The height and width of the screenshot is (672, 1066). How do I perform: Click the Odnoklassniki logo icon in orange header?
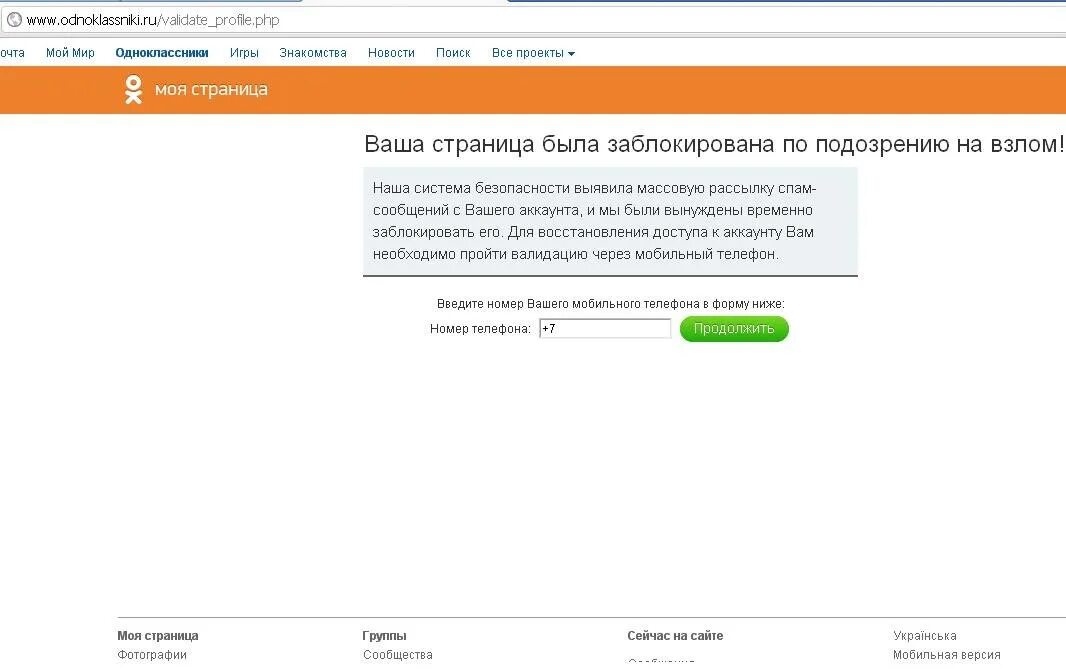tap(133, 90)
